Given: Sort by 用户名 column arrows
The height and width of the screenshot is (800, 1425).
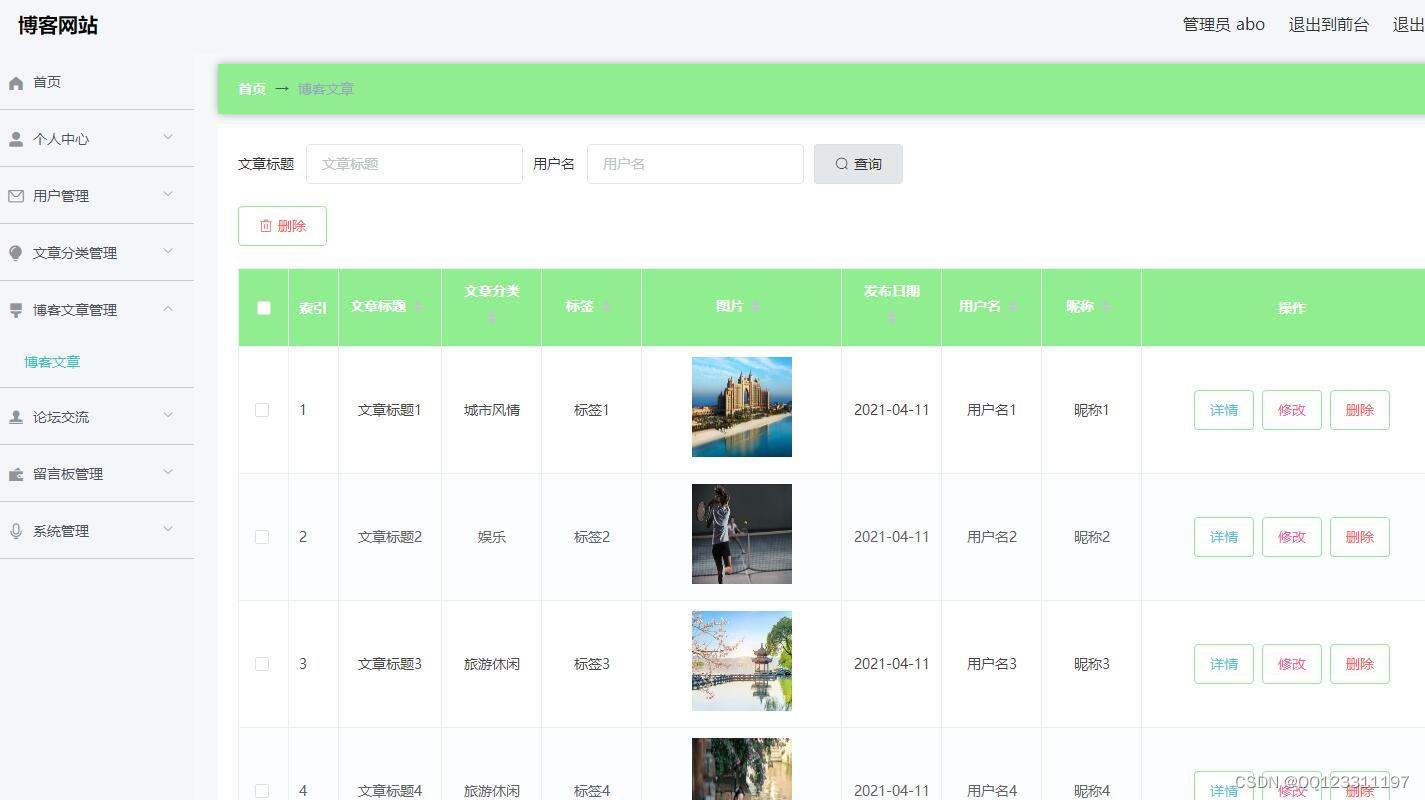Looking at the screenshot, I should coord(1013,306).
